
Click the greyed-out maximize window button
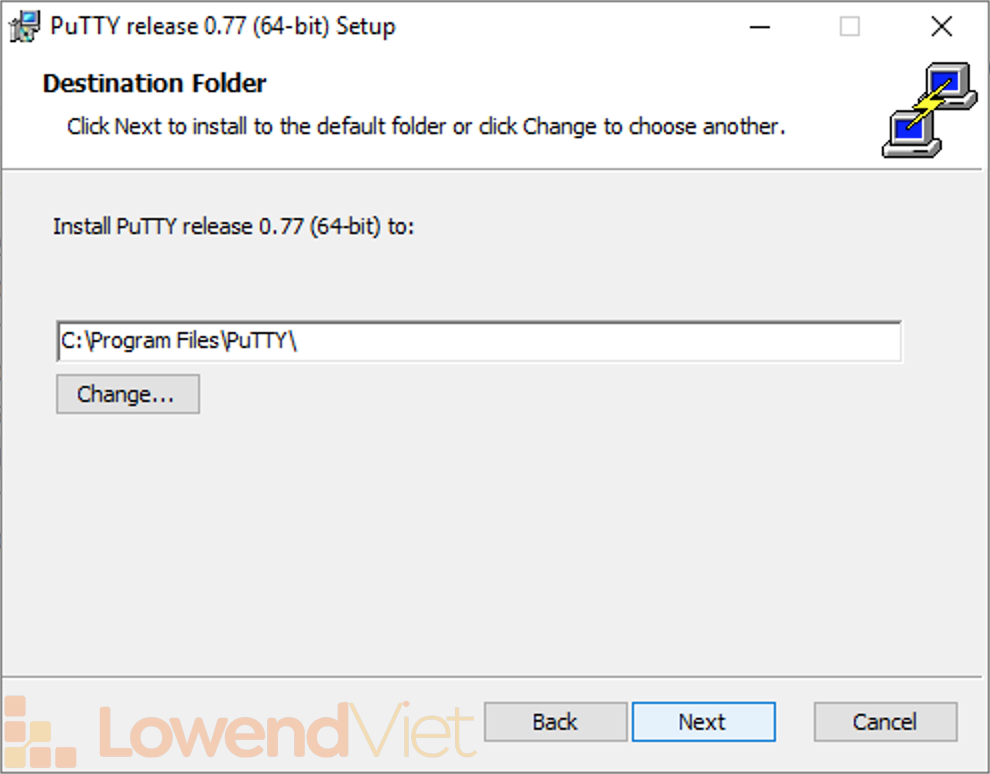[849, 27]
